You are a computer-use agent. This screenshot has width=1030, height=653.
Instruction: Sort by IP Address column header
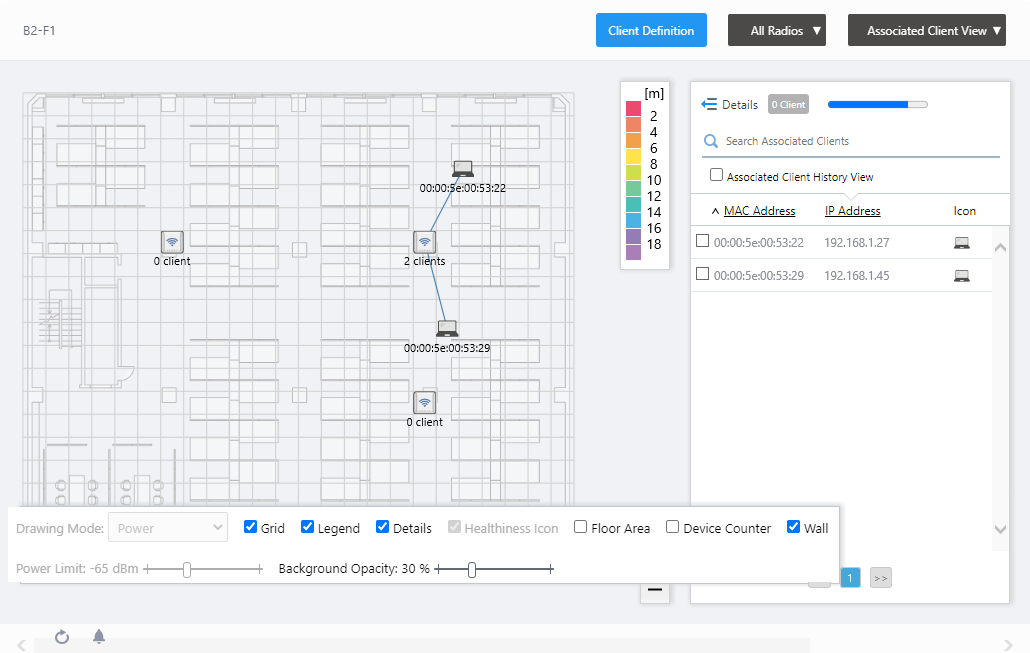click(852, 211)
